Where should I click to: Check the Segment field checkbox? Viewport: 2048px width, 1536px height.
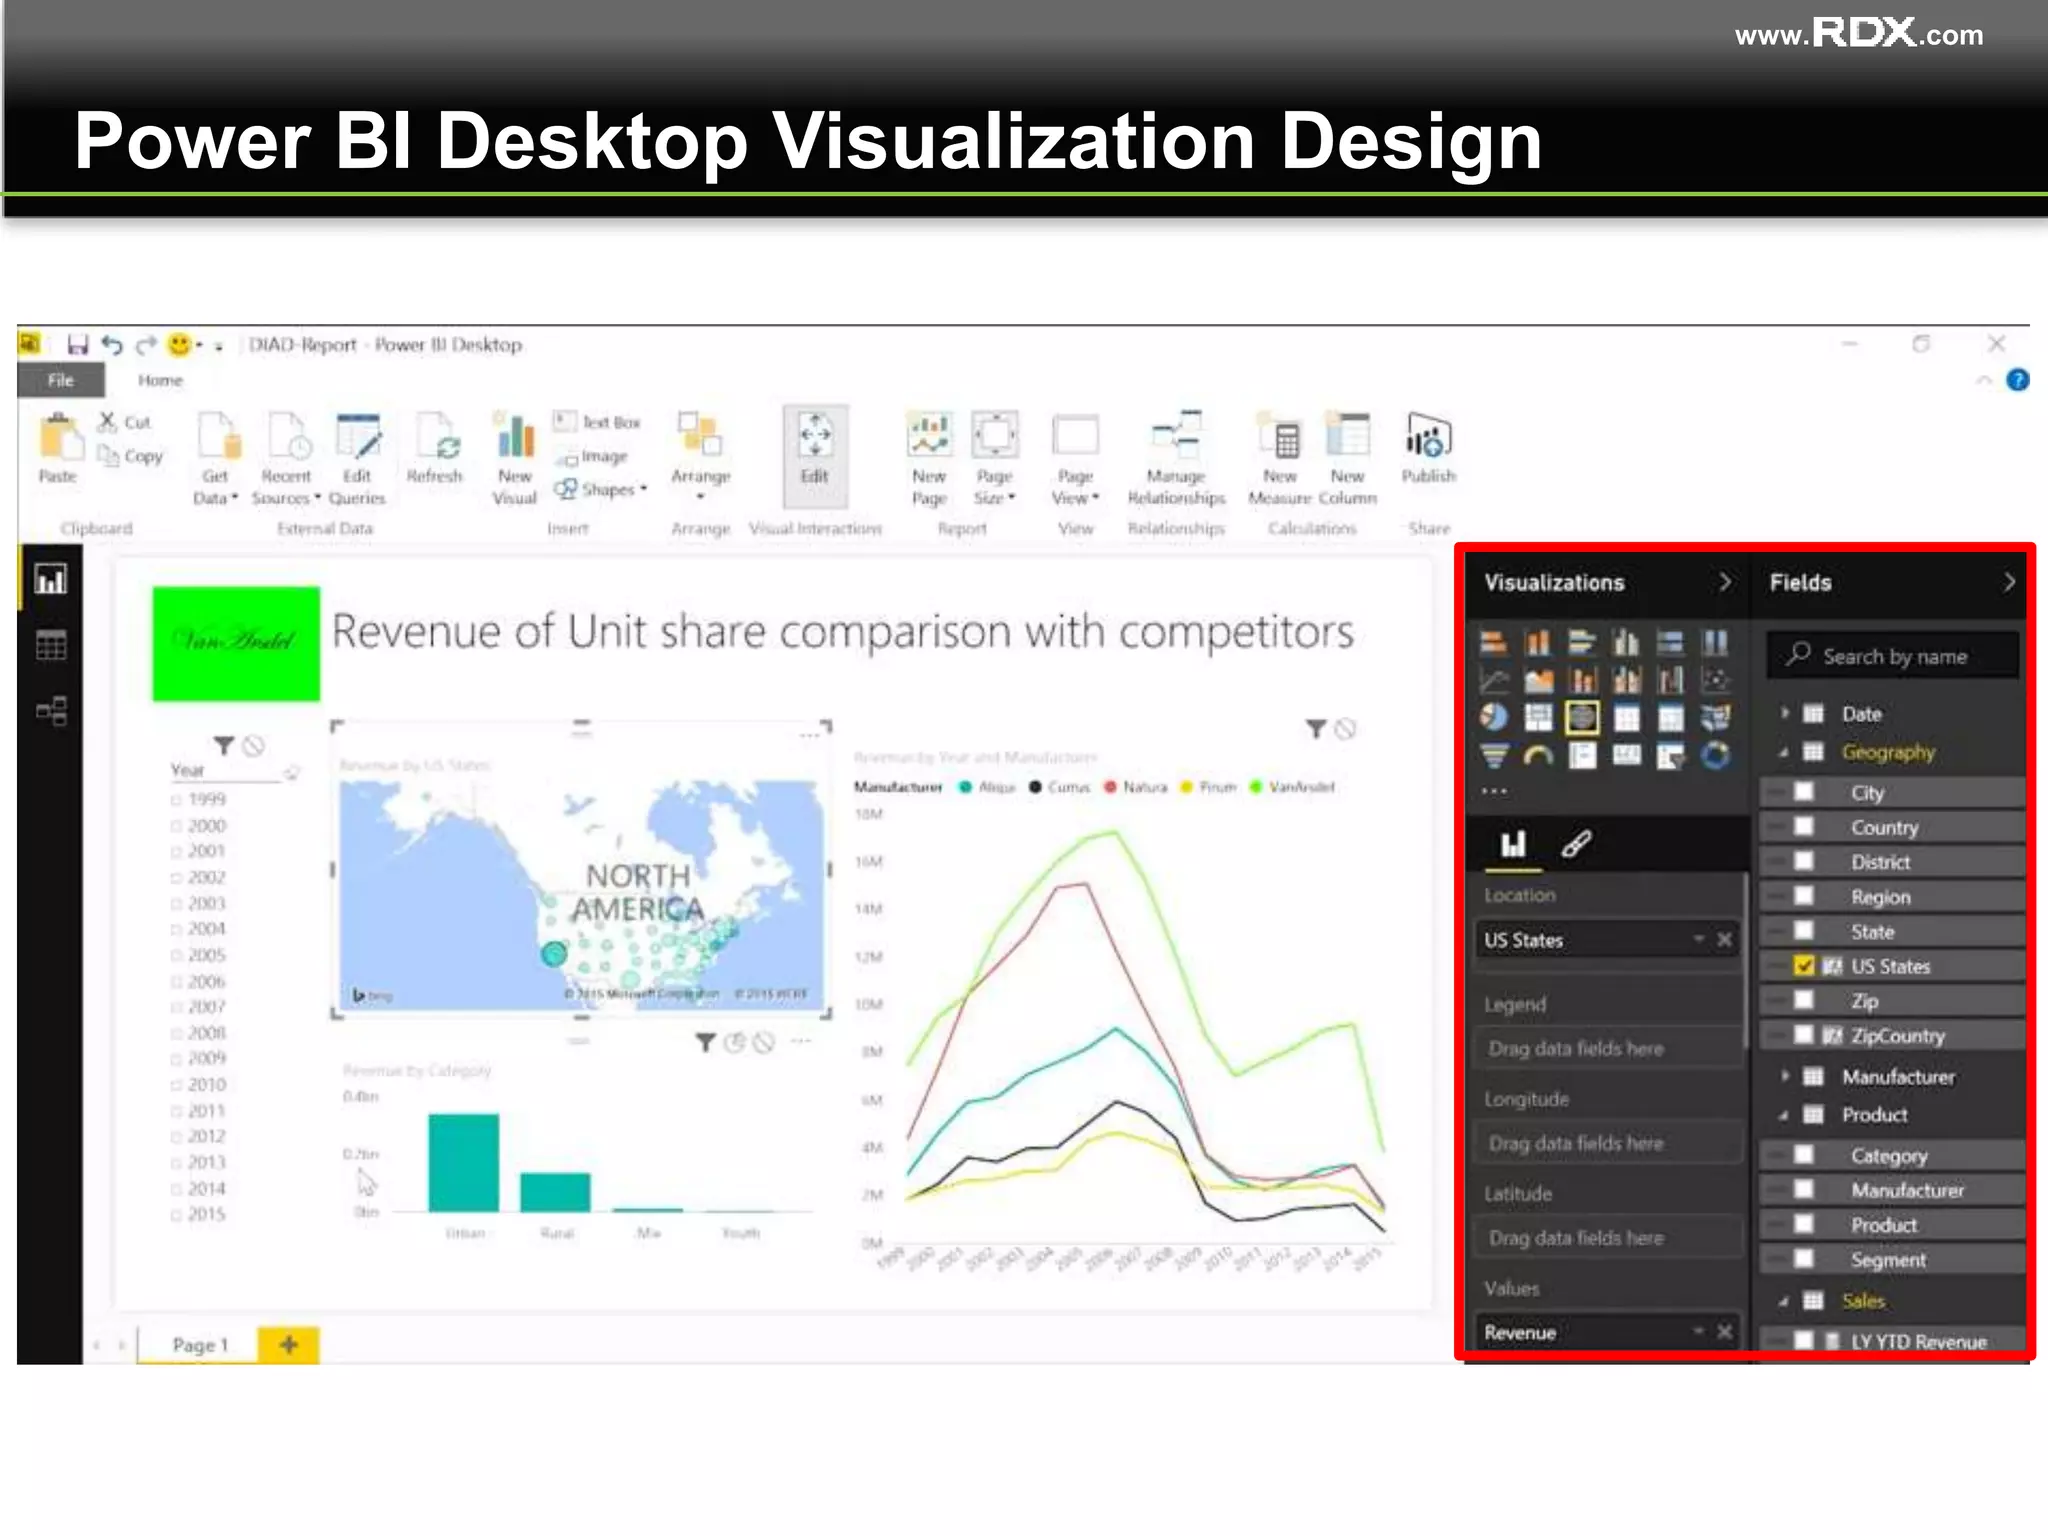coord(1804,1259)
